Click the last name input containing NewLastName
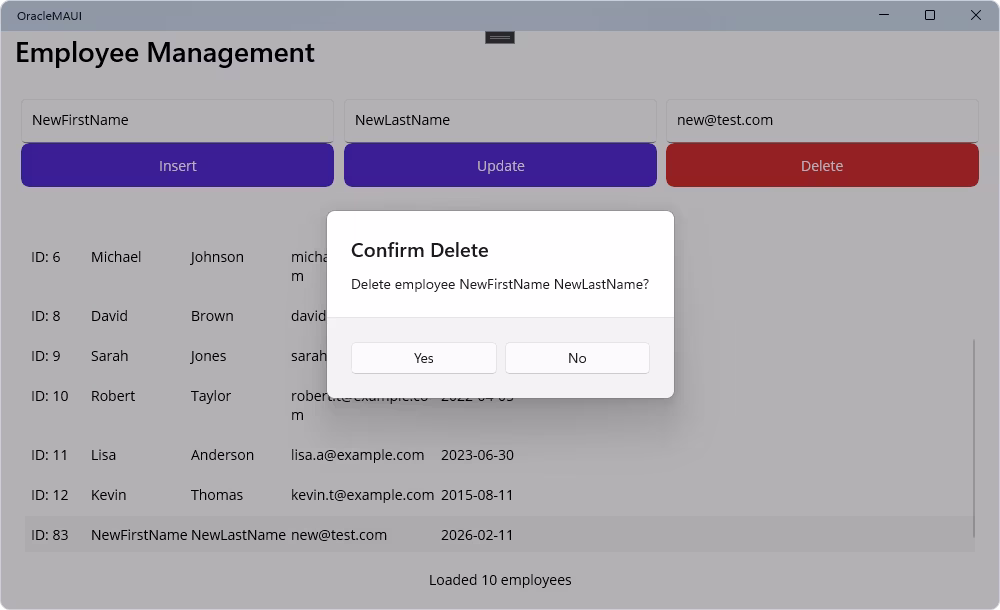Viewport: 1000px width, 610px height. coord(500,120)
